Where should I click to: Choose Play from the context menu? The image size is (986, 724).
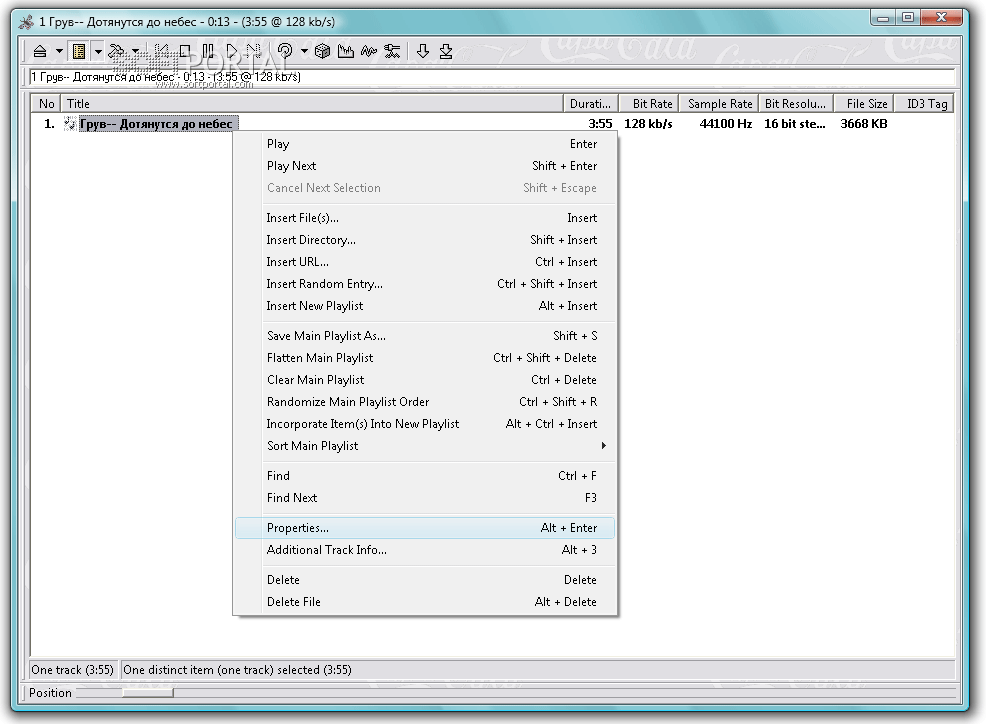point(425,144)
